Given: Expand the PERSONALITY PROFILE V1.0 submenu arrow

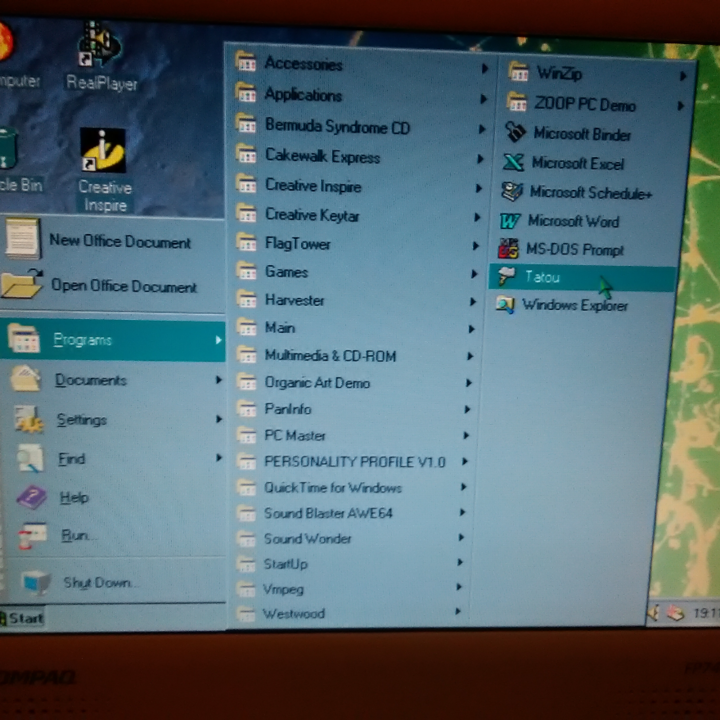Looking at the screenshot, I should (x=465, y=461).
